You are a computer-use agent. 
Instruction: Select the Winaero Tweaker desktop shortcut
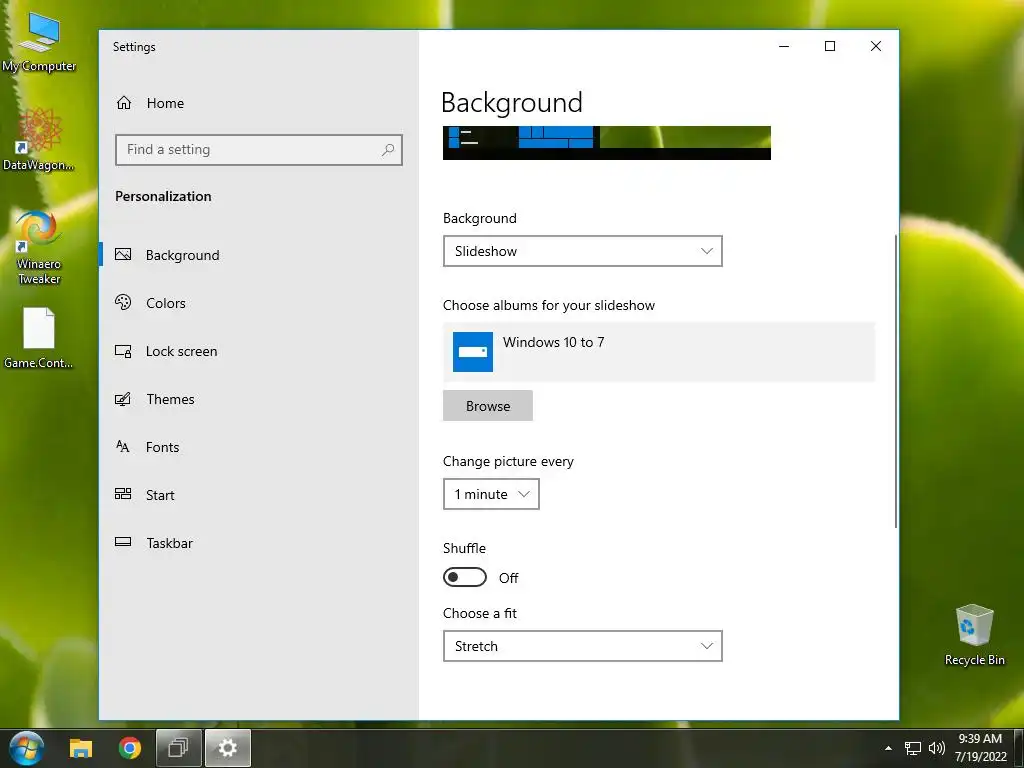(39, 248)
